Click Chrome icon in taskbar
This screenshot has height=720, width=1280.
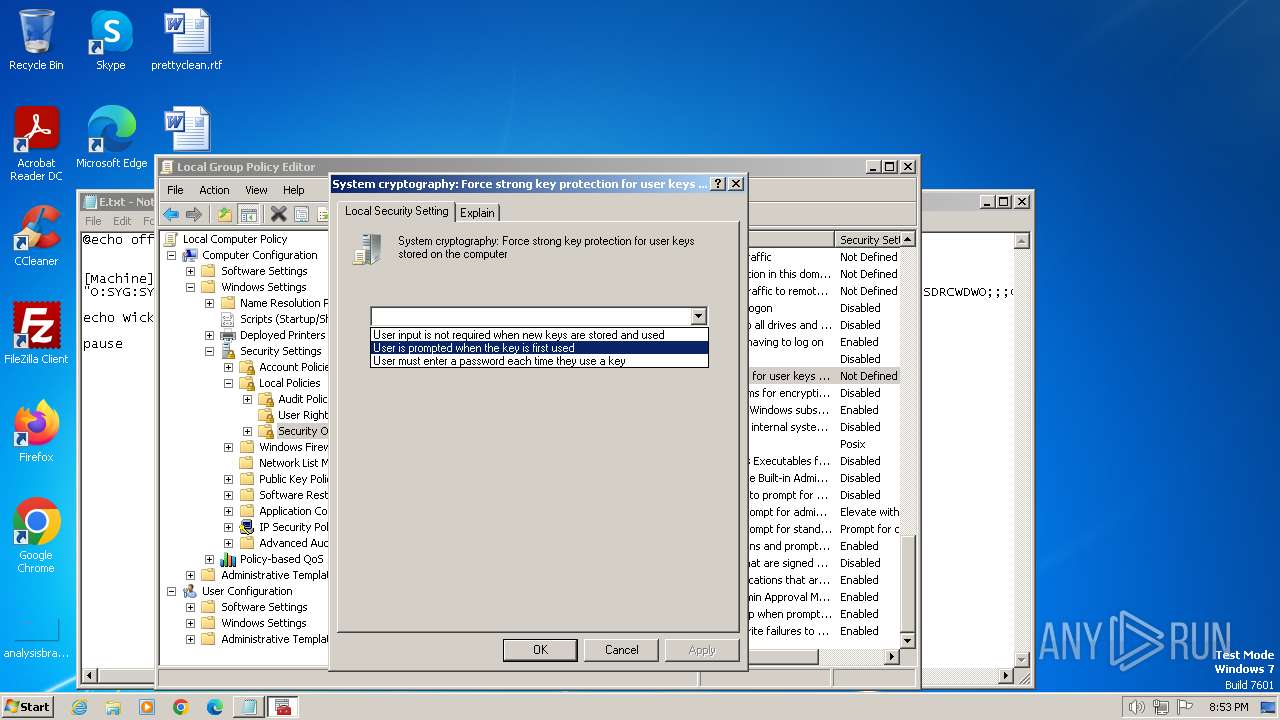coord(181,707)
